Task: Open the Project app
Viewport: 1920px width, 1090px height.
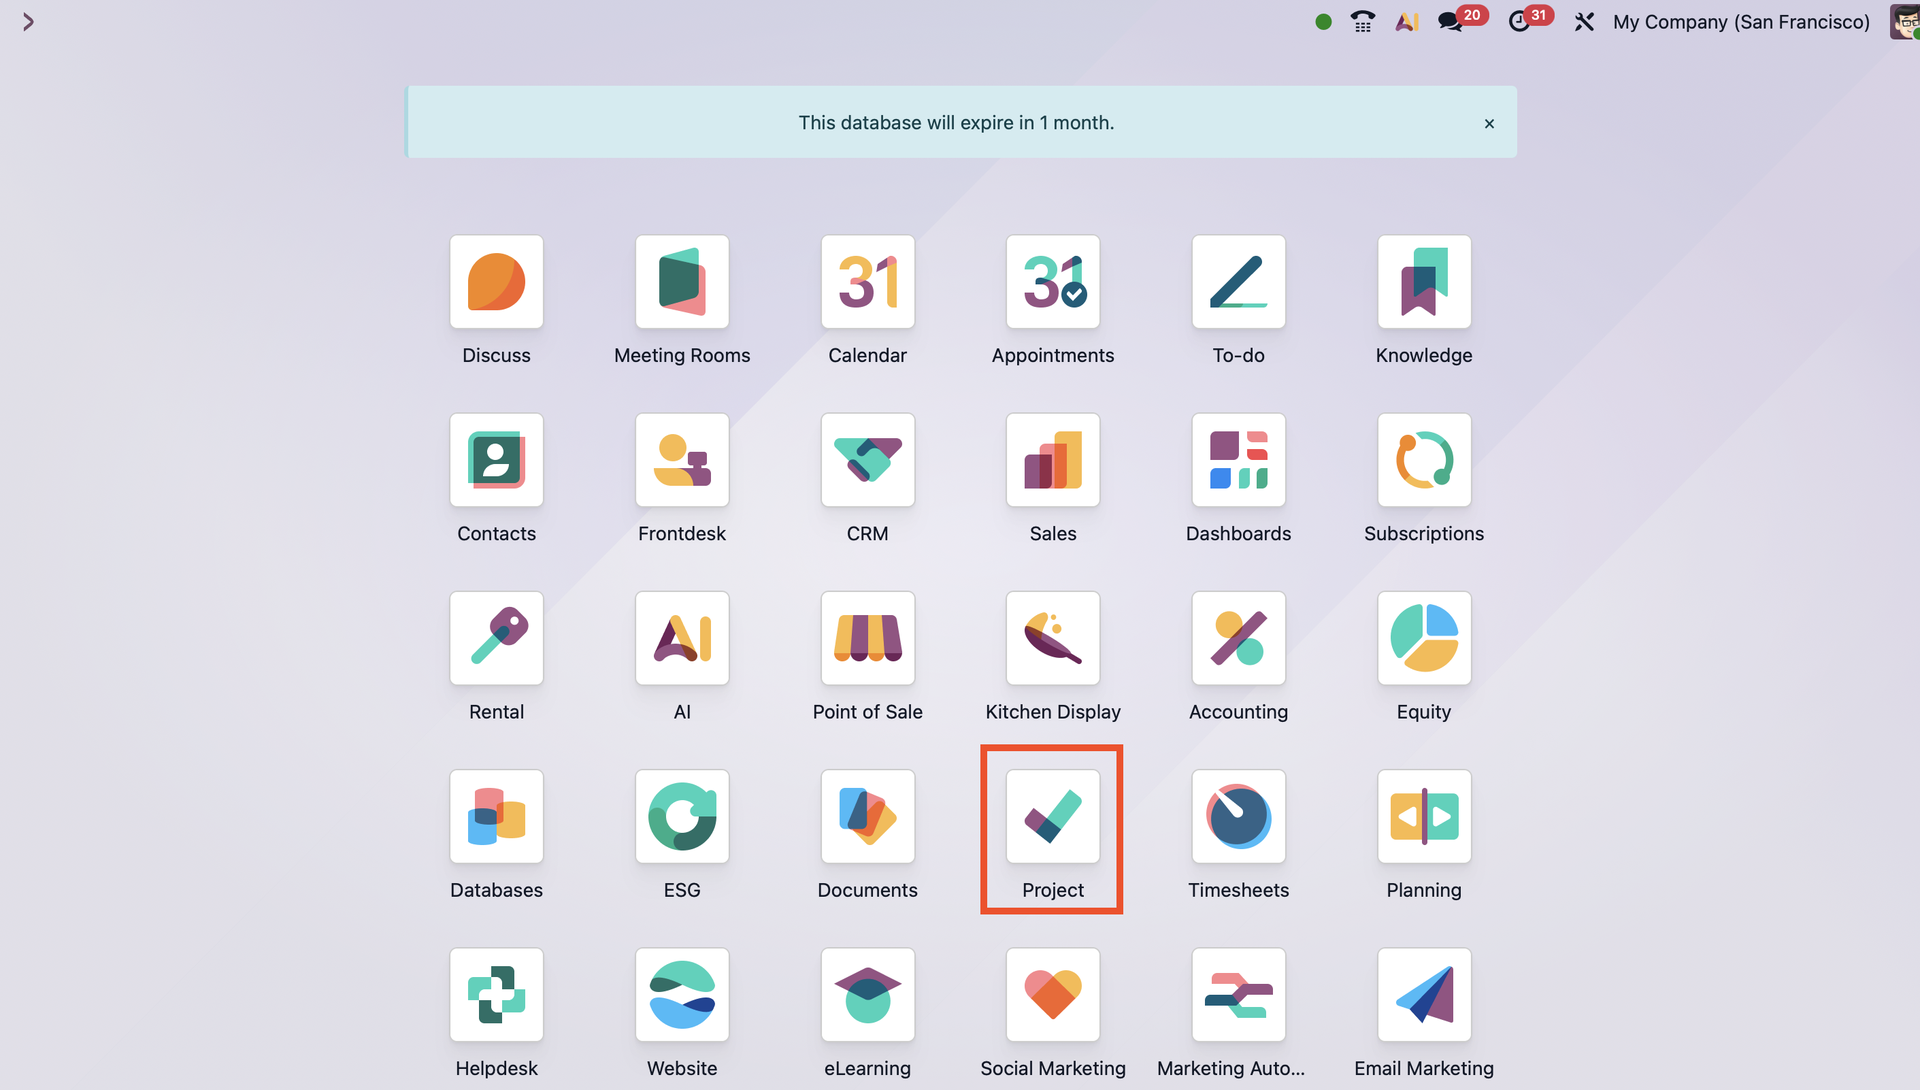Action: (1052, 816)
